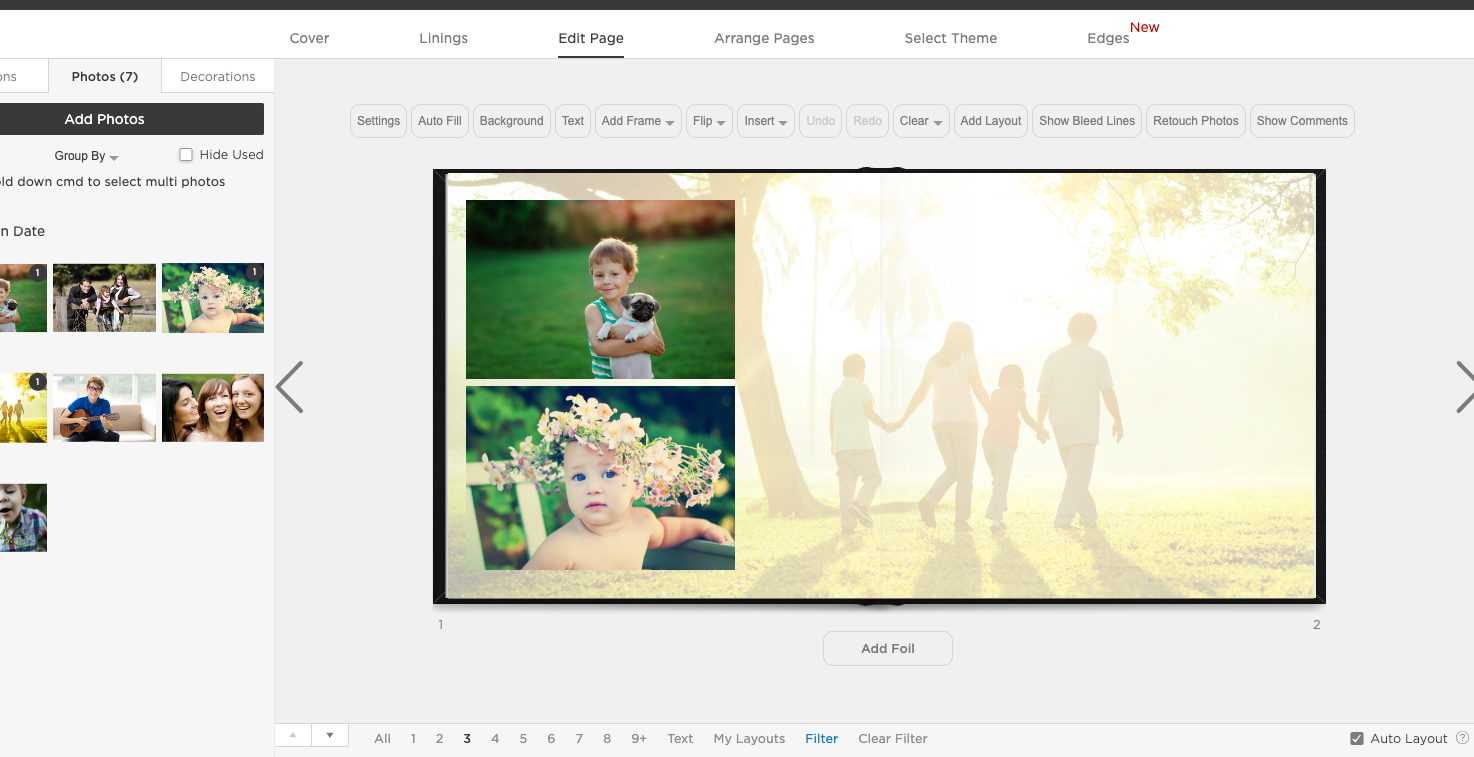The image size is (1474, 757).
Task: Open My Layouts in the layout bar
Action: (749, 739)
